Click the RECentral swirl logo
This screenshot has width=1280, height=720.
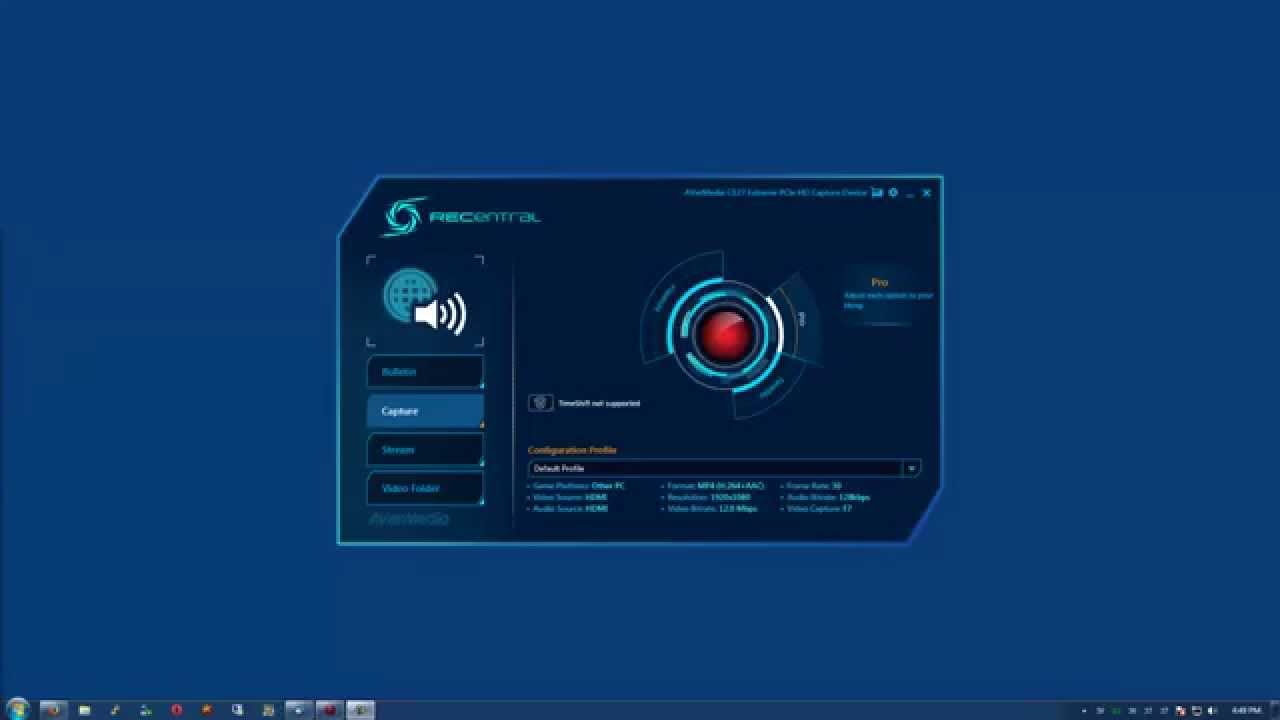pos(405,217)
